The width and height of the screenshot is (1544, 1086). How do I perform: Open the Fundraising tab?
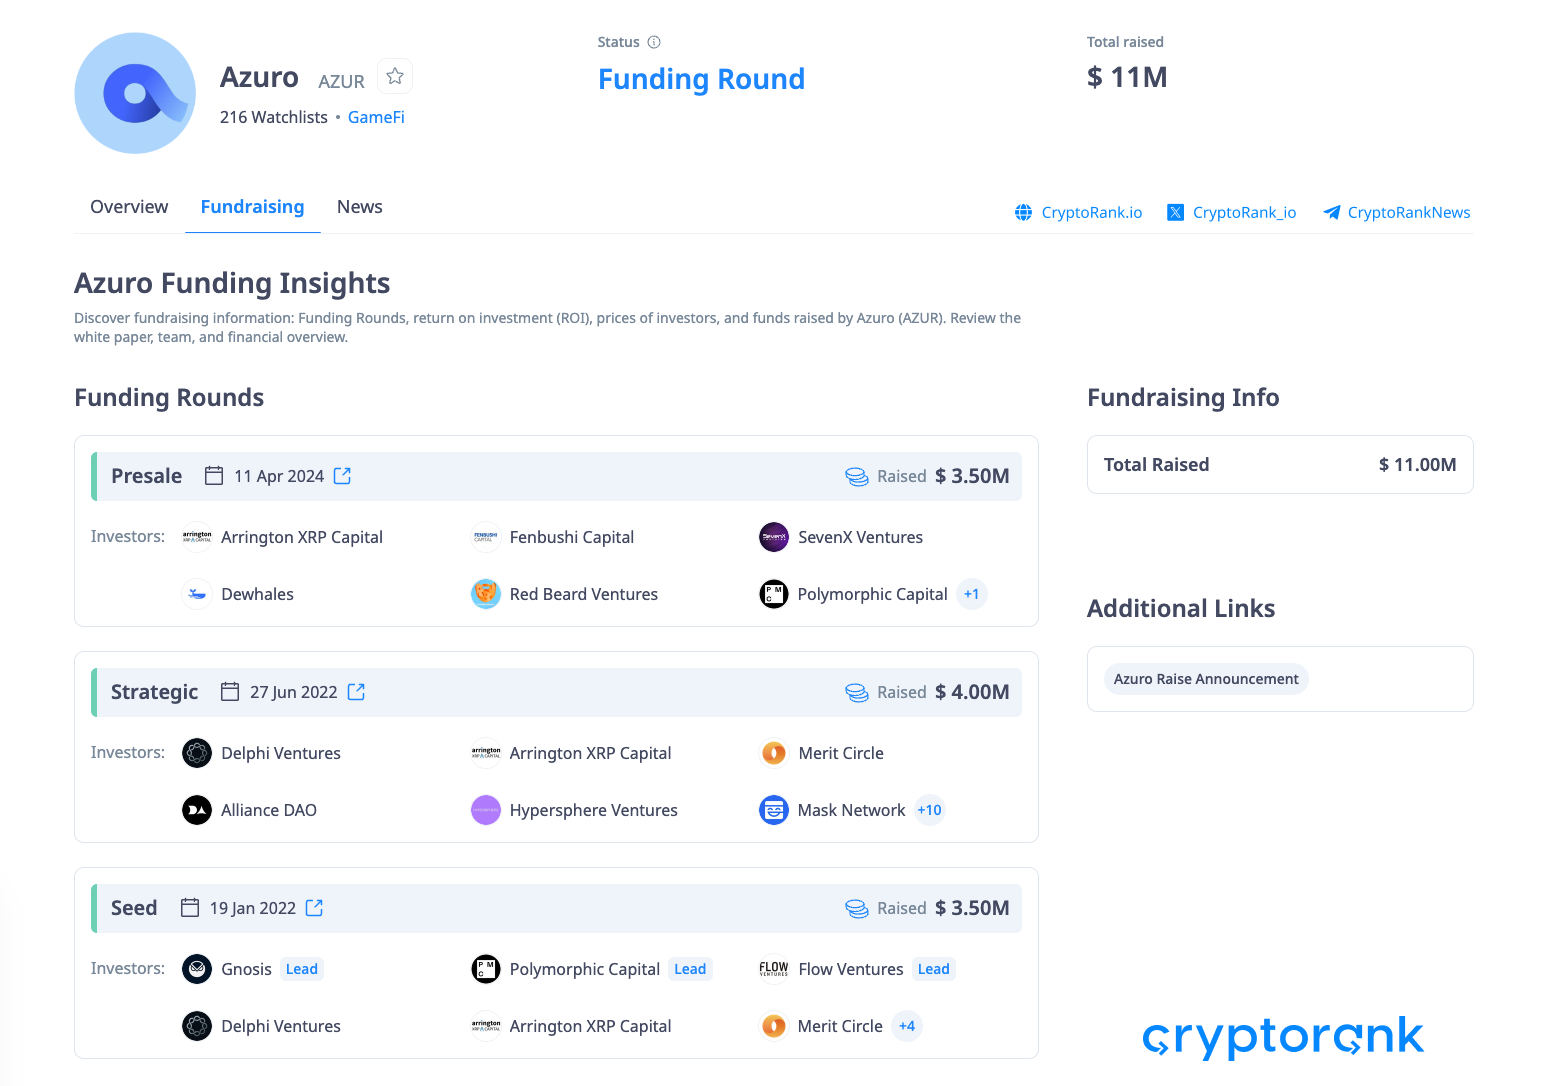coord(252,207)
